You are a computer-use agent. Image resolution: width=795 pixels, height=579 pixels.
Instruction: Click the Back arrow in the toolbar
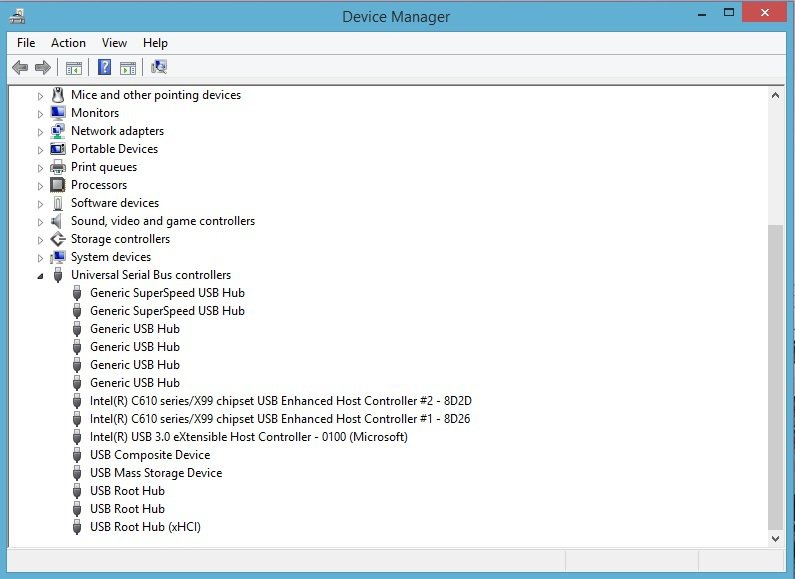point(20,67)
